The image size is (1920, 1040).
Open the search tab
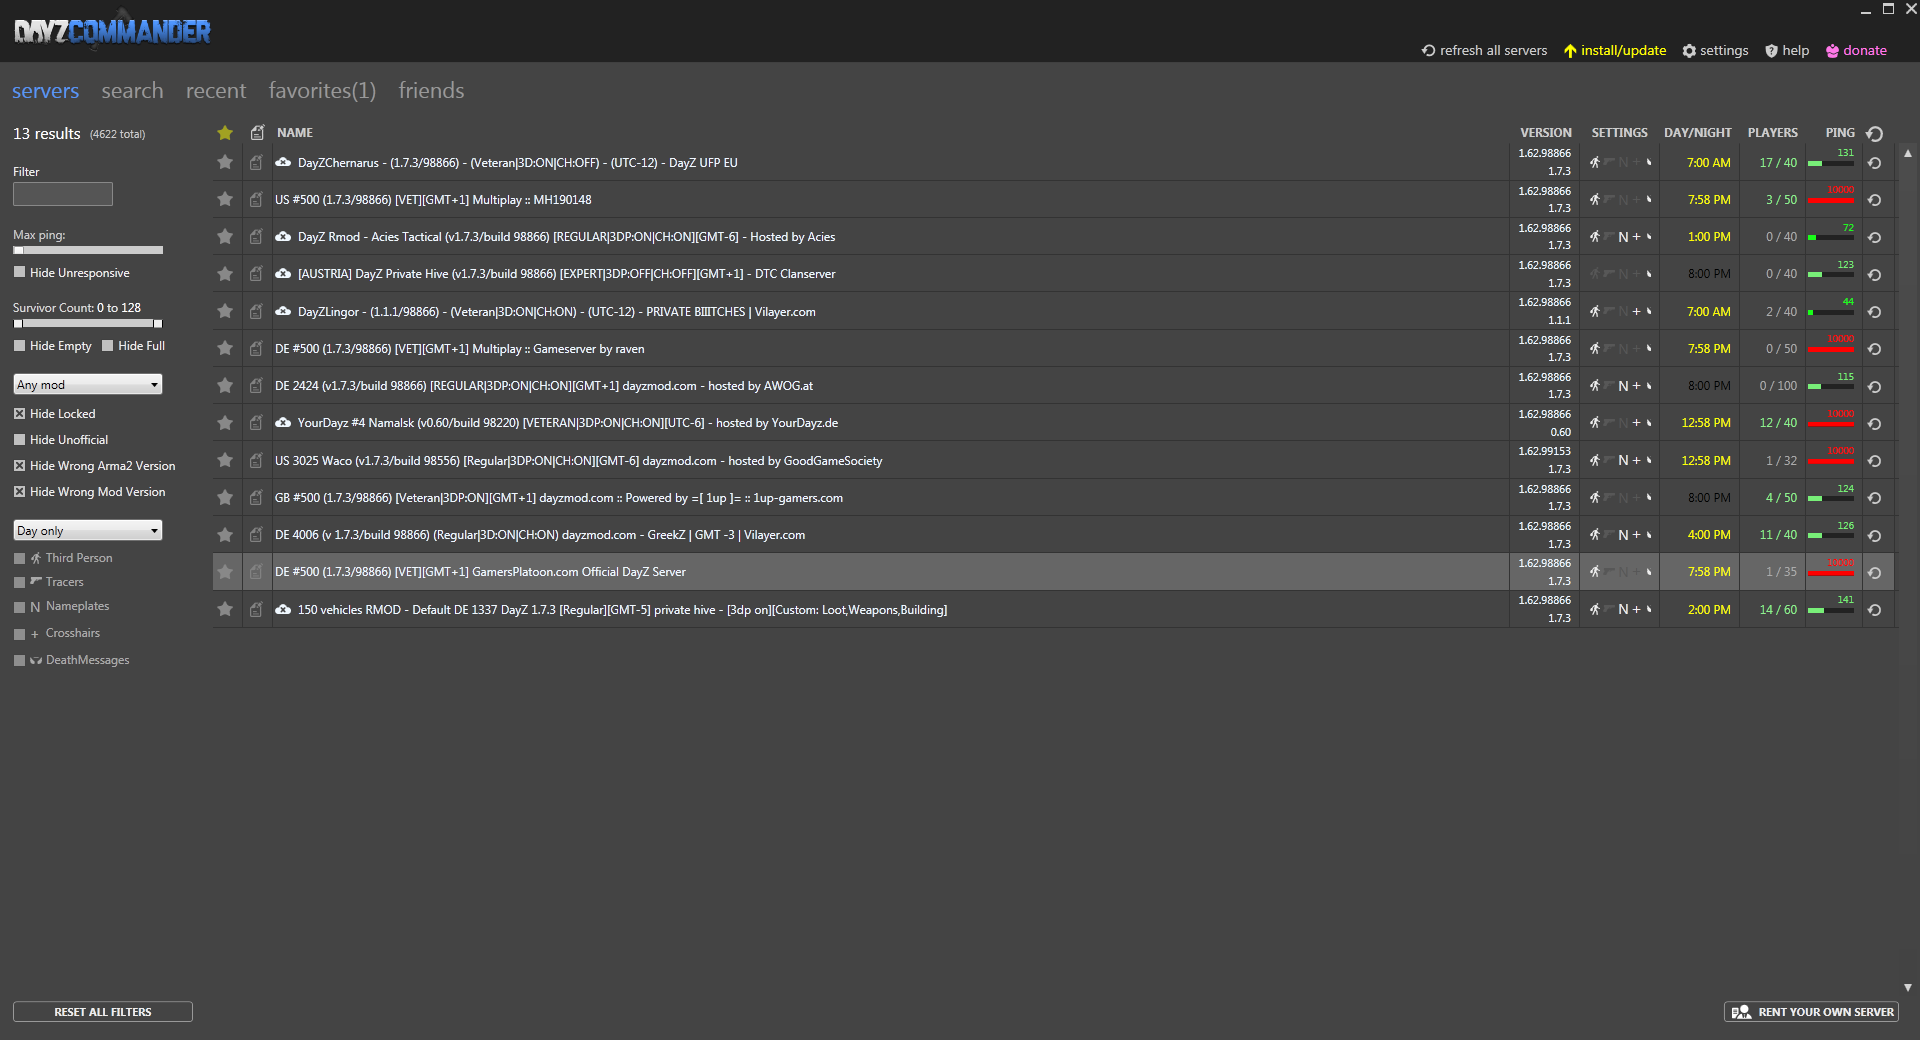coord(132,90)
